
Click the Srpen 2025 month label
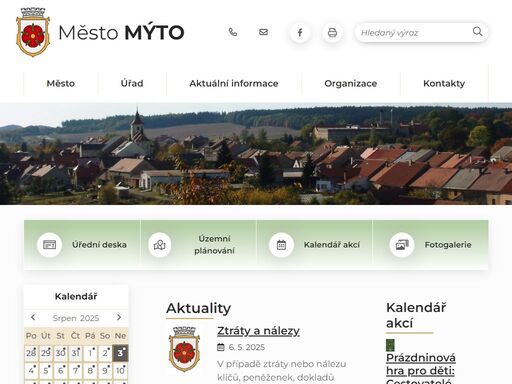pos(76,318)
